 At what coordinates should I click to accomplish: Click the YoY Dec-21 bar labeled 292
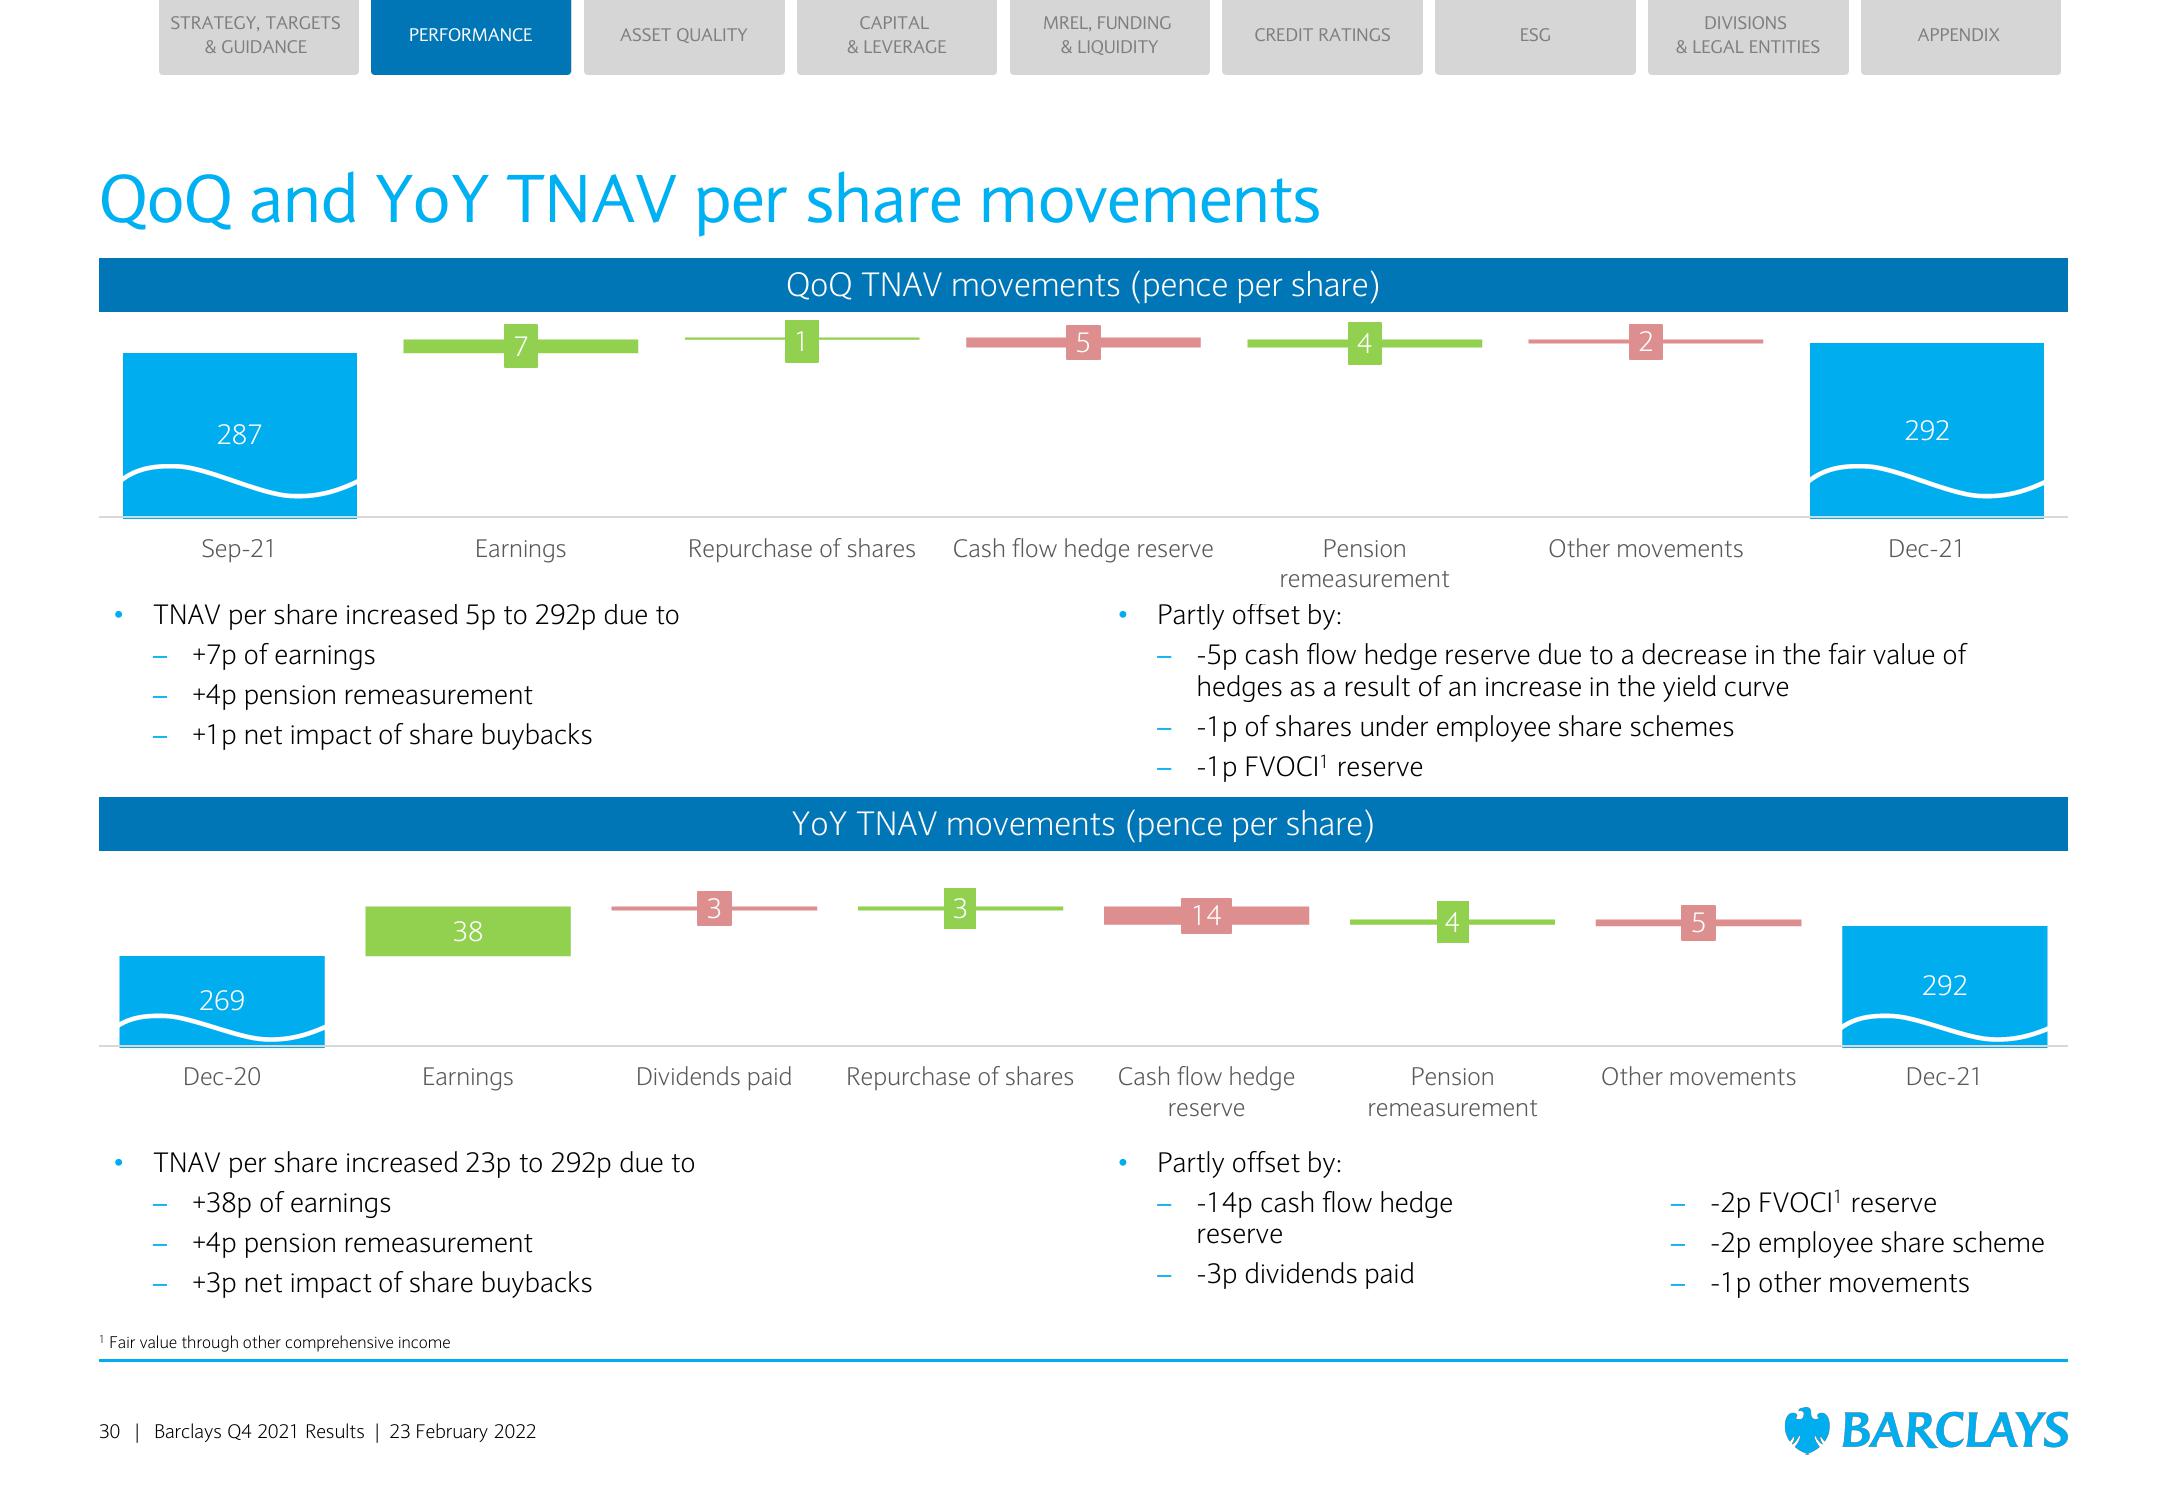[1944, 986]
